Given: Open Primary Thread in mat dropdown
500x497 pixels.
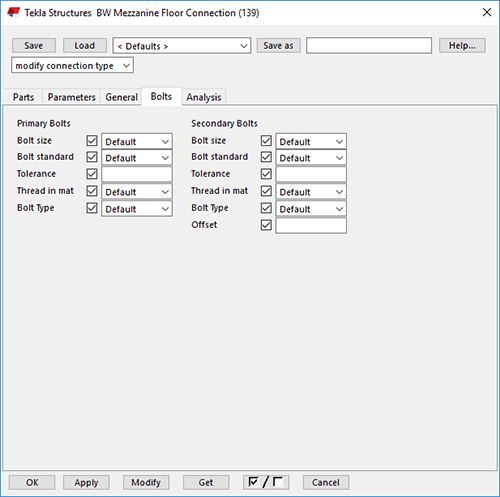Looking at the screenshot, I should [137, 192].
